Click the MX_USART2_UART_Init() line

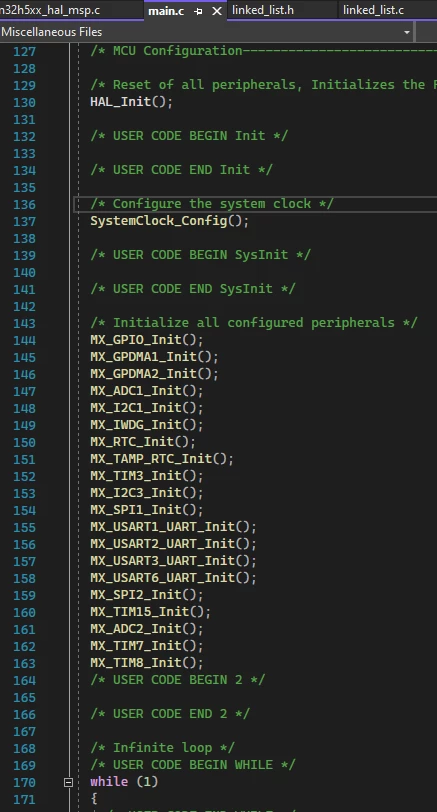click(173, 544)
